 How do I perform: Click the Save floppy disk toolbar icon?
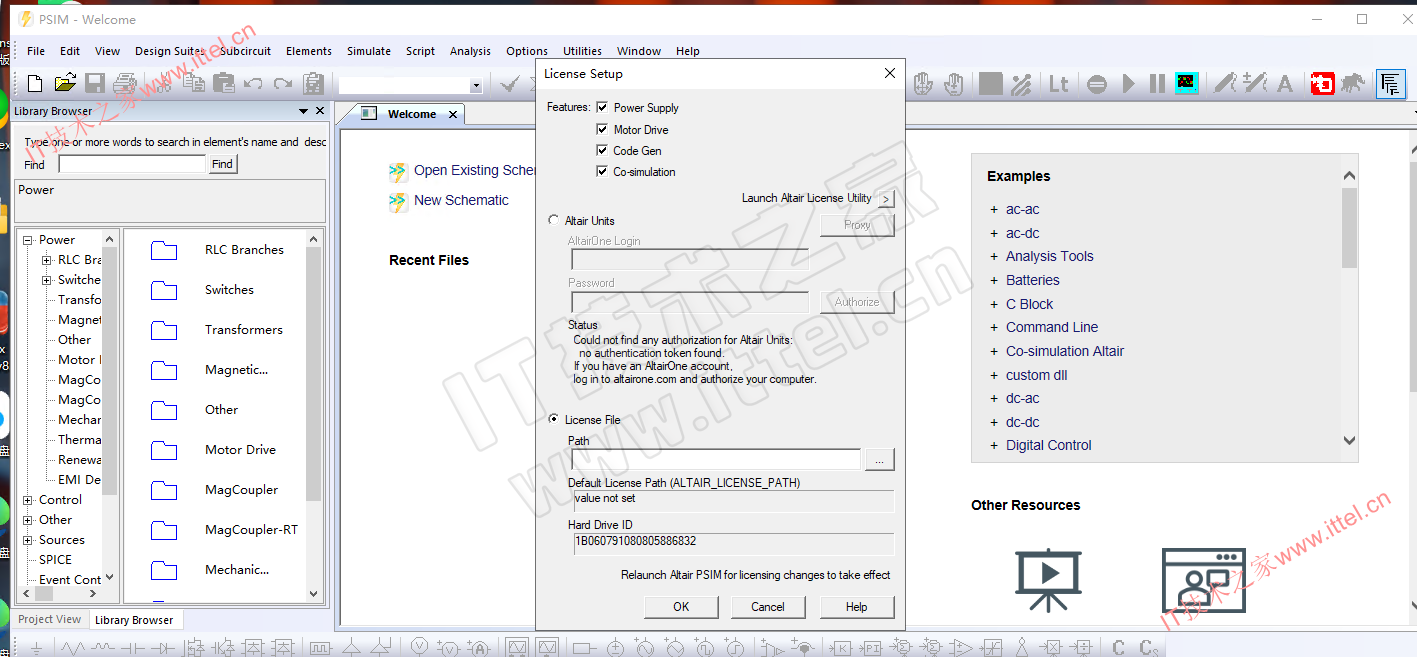click(95, 84)
